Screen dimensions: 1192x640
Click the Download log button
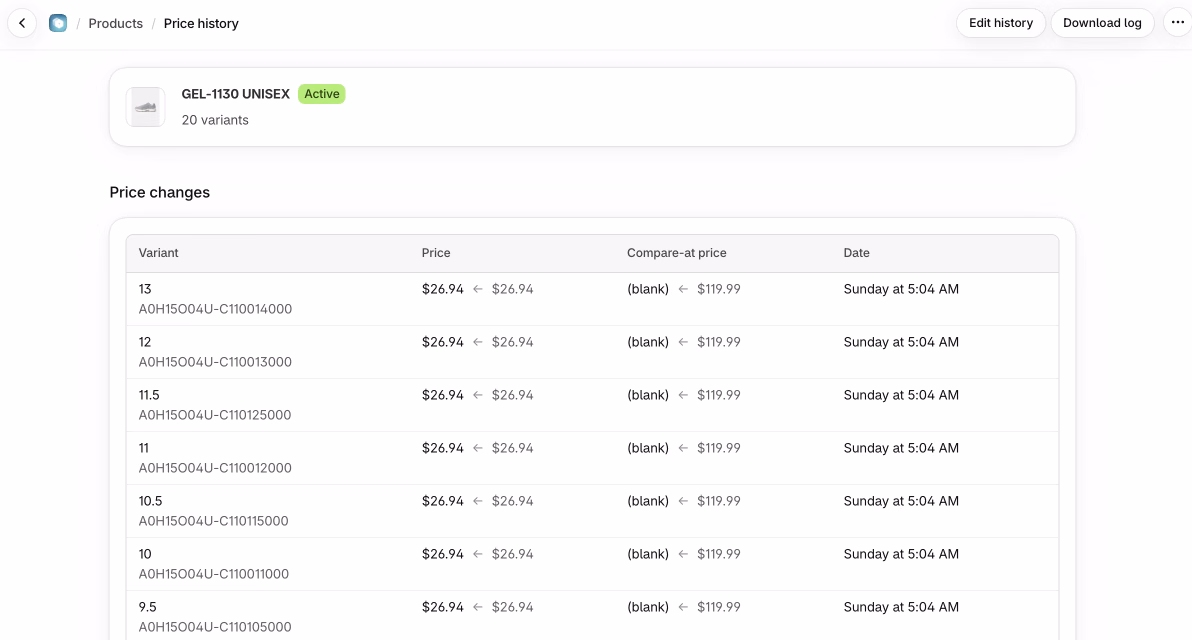point(1102,23)
